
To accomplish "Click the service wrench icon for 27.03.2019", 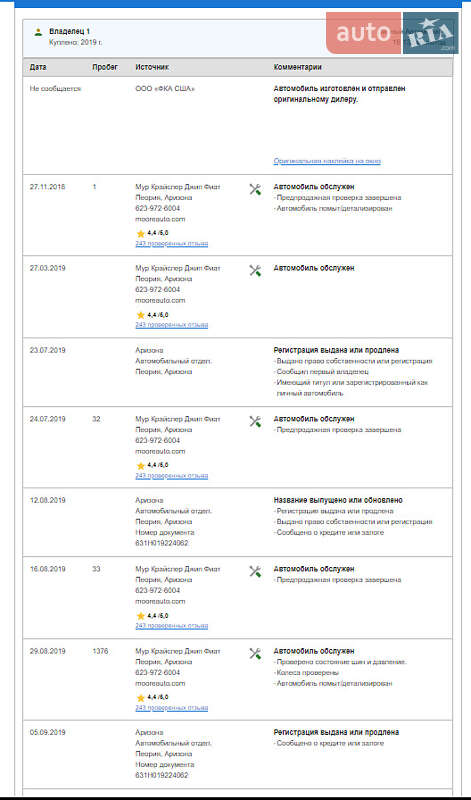I will [x=255, y=270].
